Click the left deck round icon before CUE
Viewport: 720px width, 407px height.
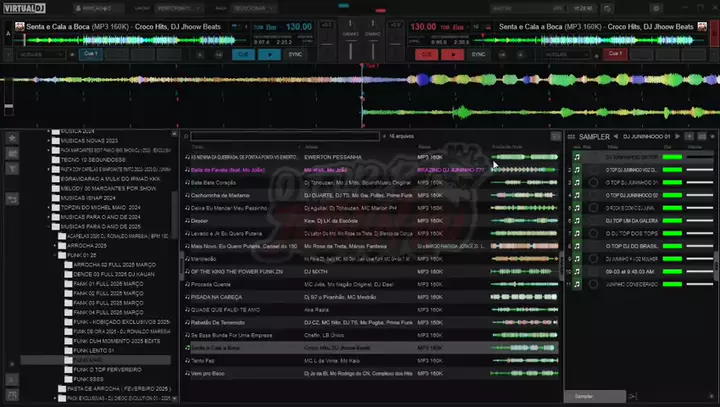click(x=200, y=55)
